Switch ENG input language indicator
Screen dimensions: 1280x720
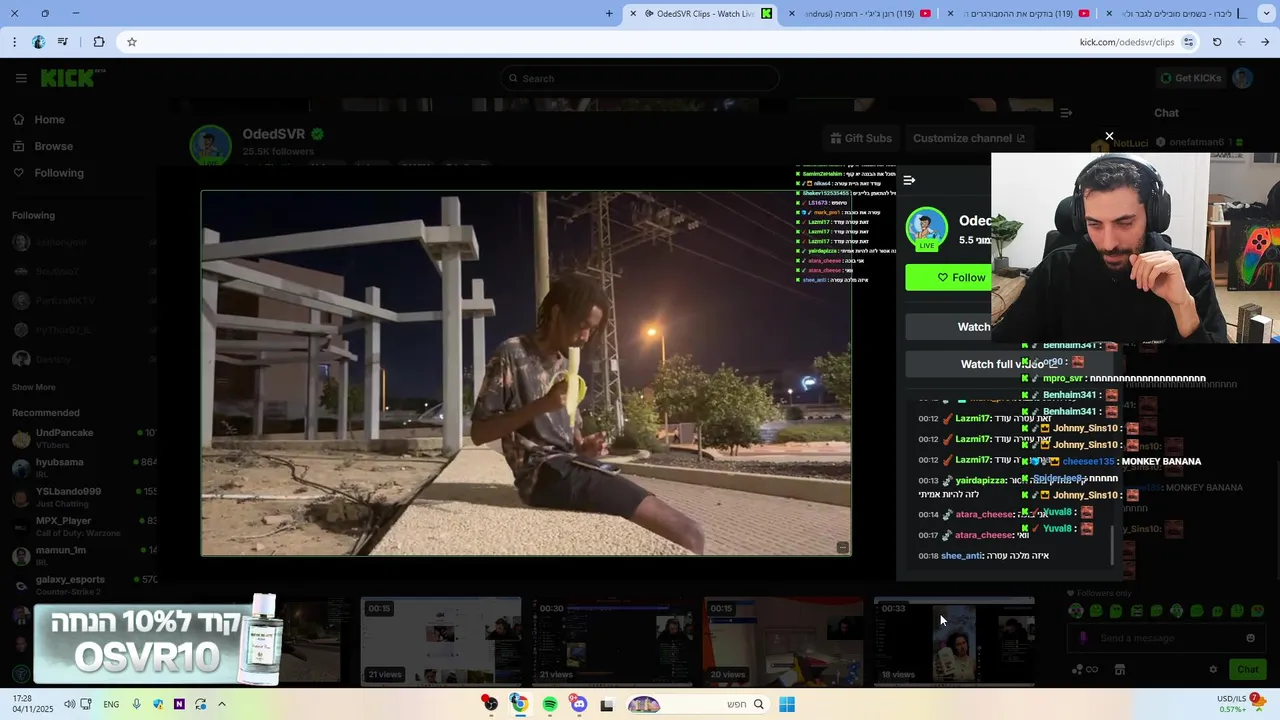[x=111, y=704]
